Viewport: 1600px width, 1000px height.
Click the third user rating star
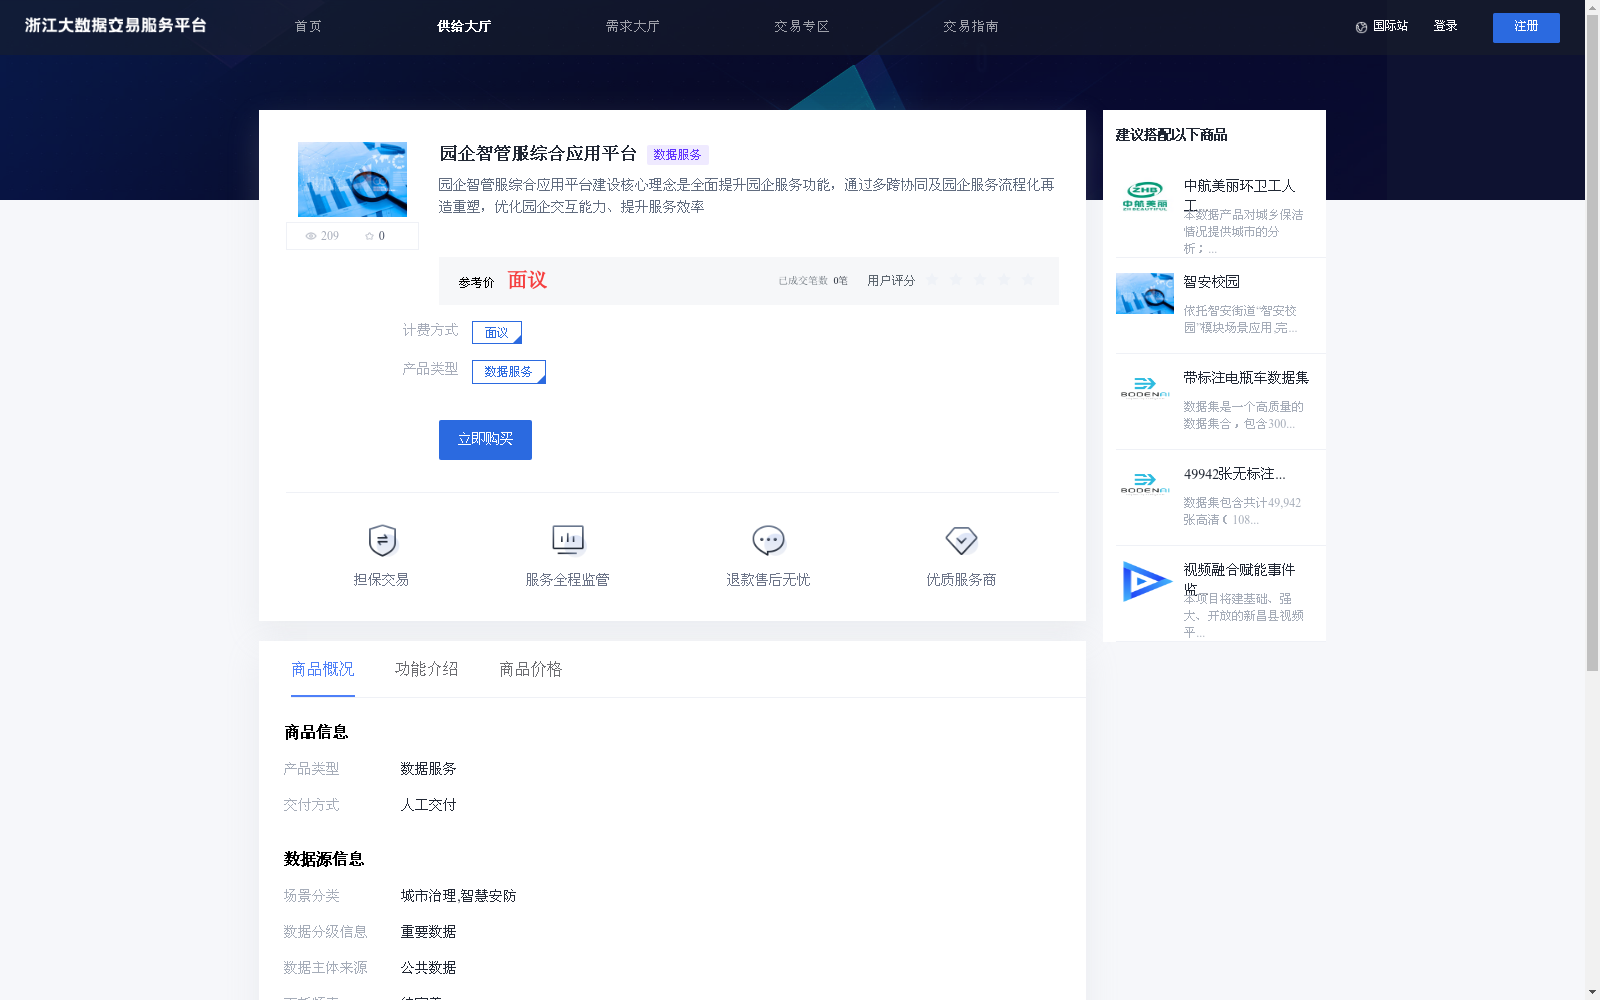point(980,280)
